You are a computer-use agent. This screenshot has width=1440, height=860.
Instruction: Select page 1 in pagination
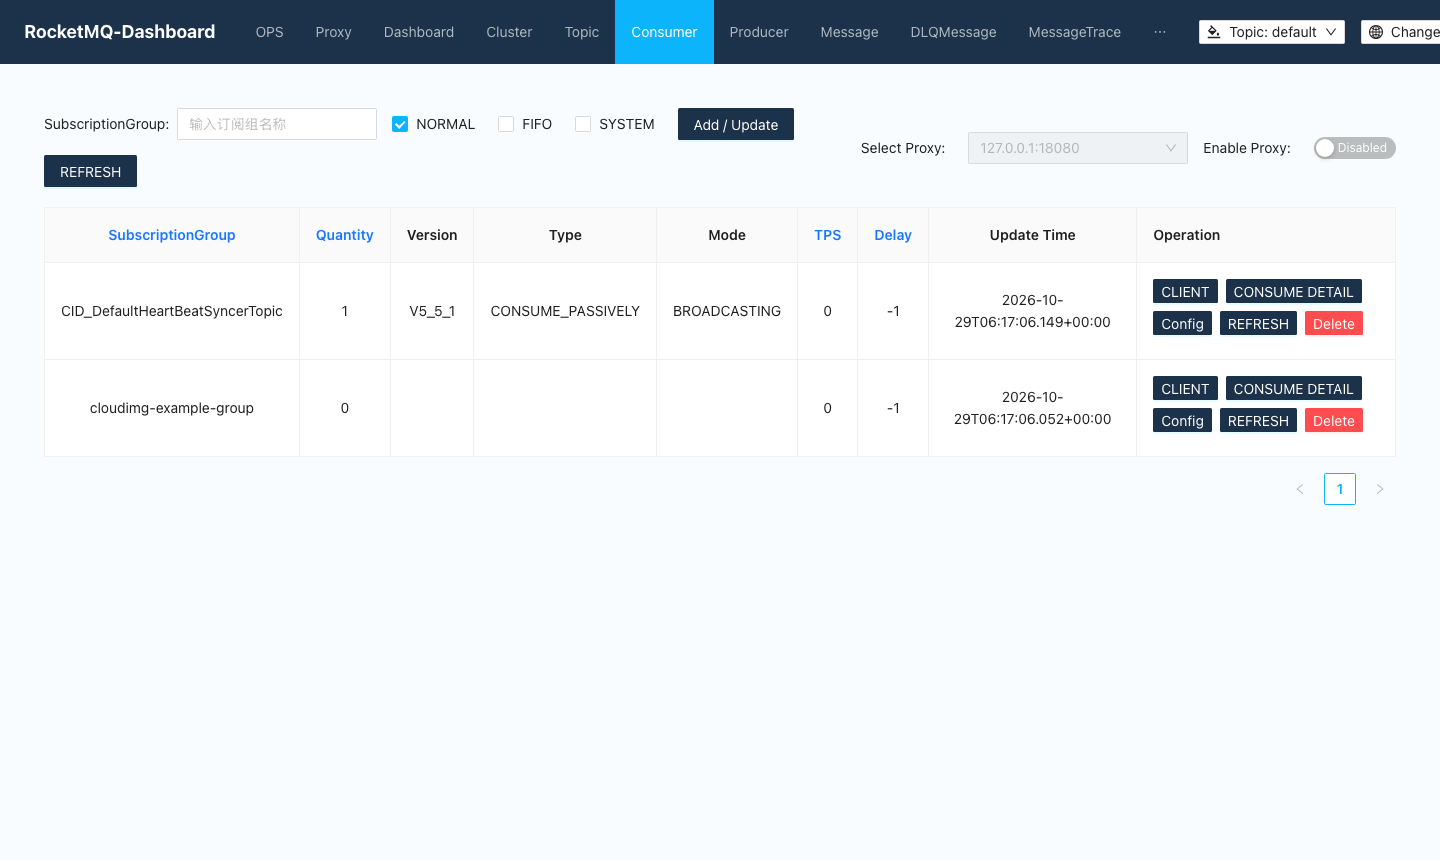point(1340,489)
